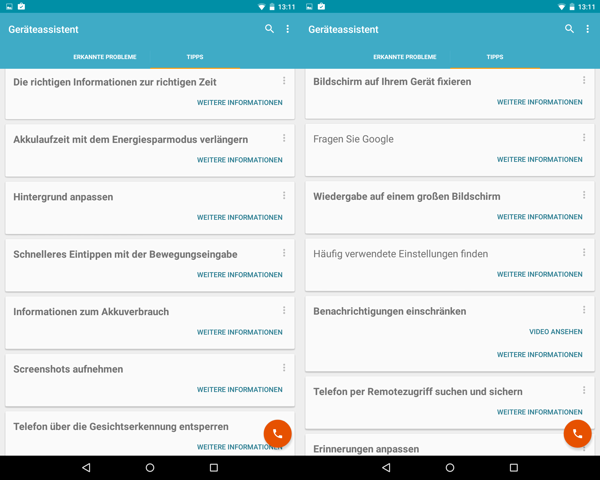Tap battery status icon on right screen
The height and width of the screenshot is (480, 600).
tap(572, 7)
